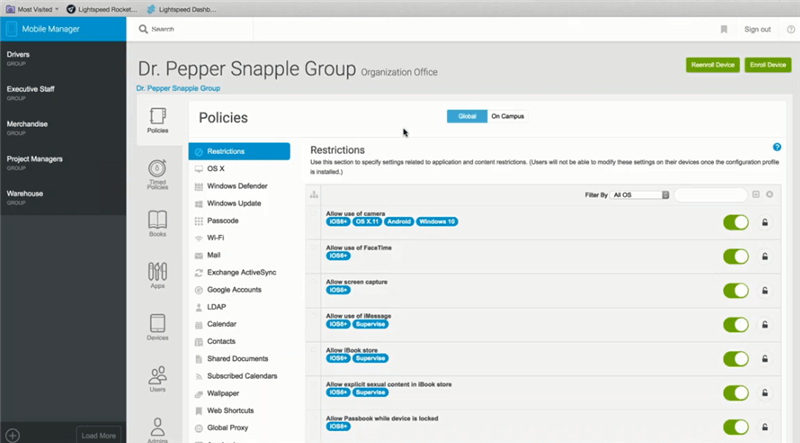Click the restrictions filter text box
Image resolution: width=800 pixels, height=443 pixels.
[710, 195]
